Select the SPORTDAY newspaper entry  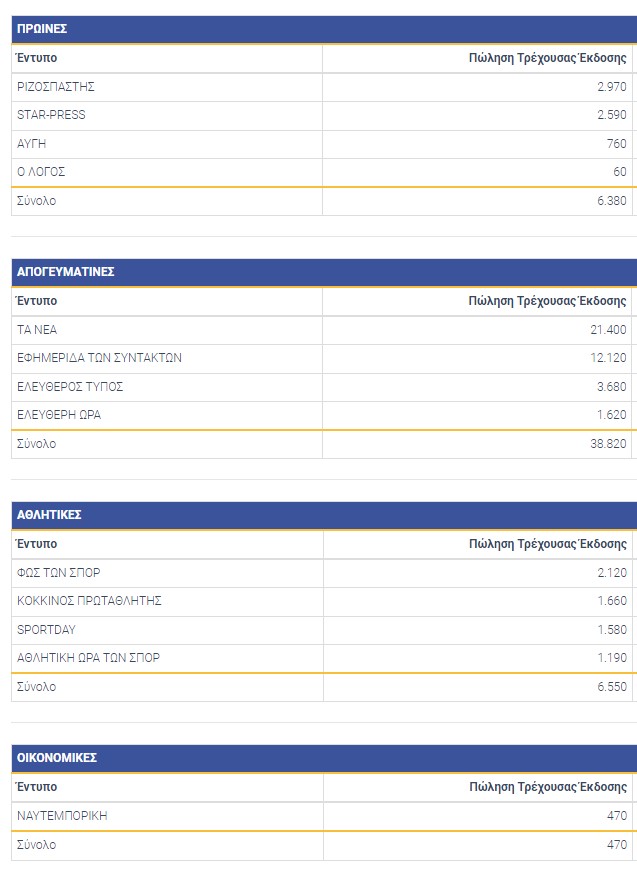[46, 630]
